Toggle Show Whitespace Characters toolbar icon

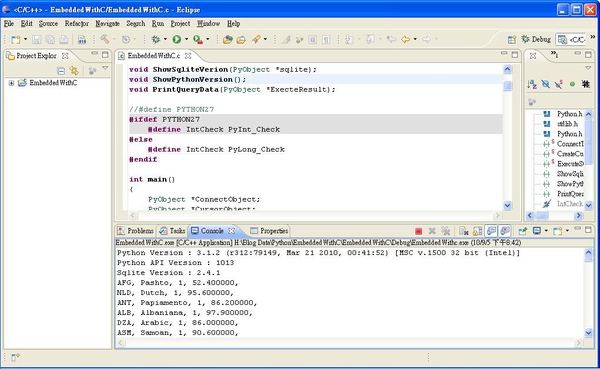tap(326, 39)
